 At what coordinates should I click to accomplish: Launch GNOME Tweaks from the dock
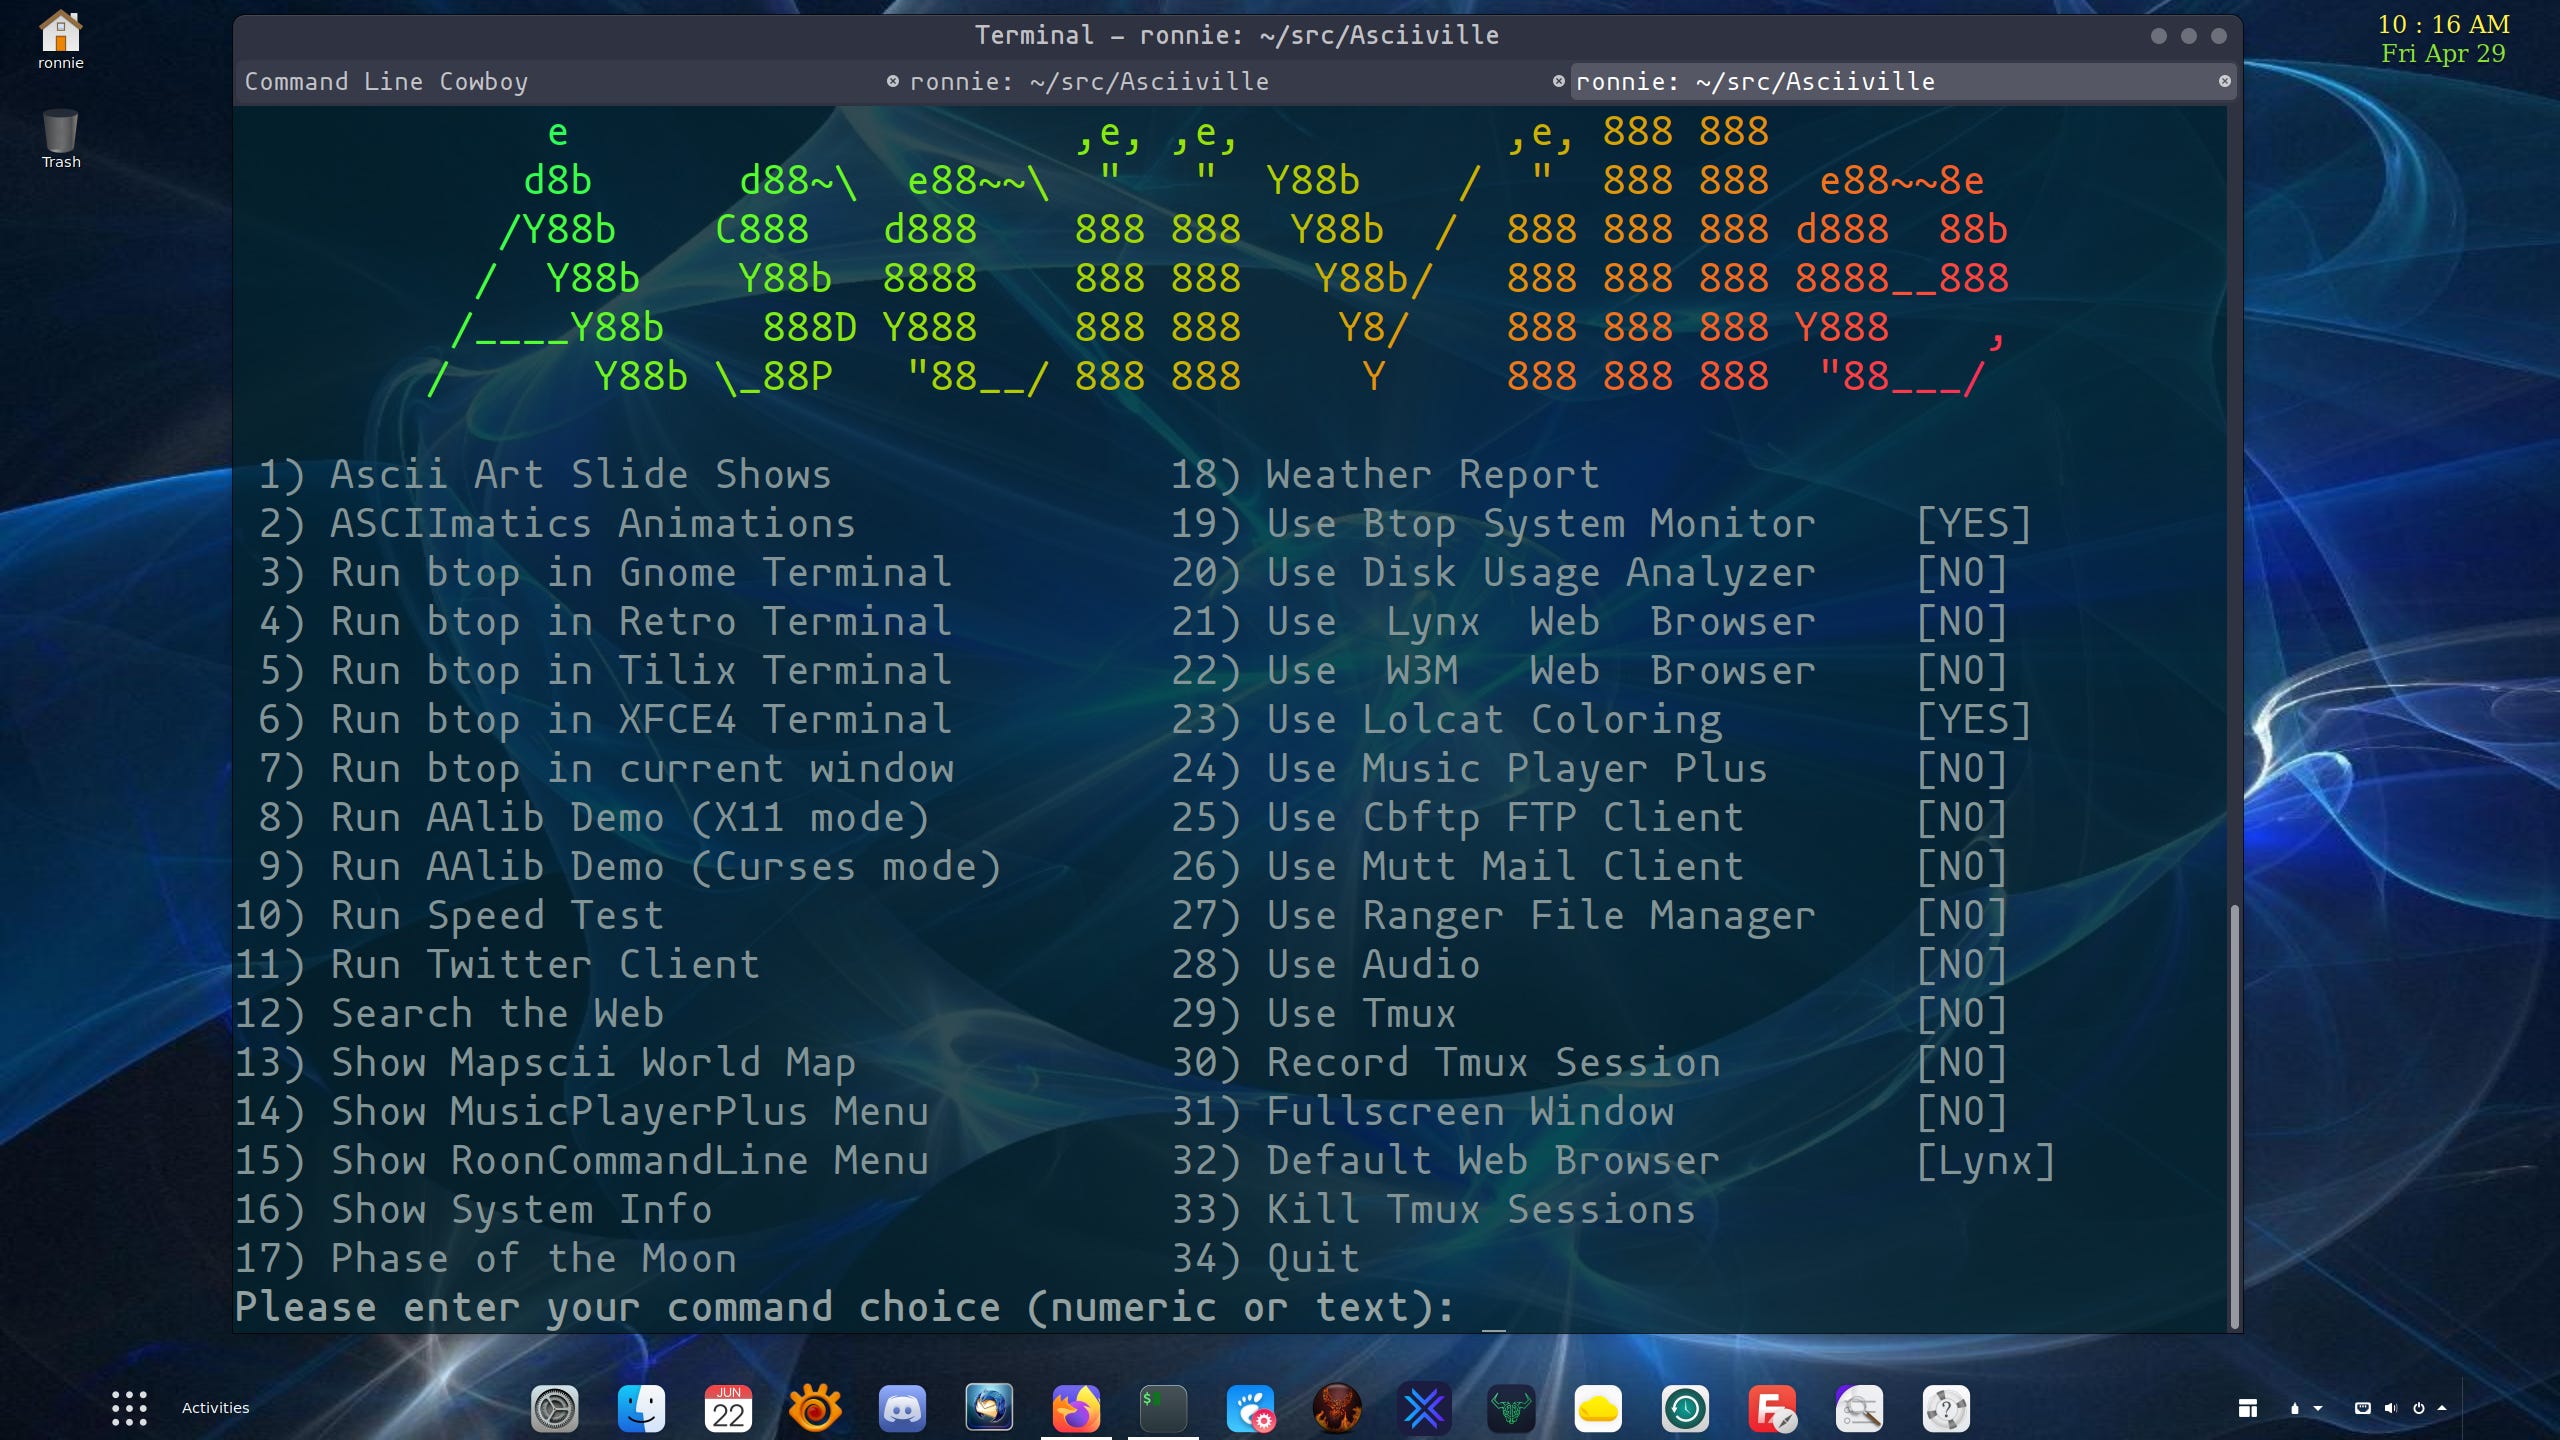[x=1250, y=1407]
